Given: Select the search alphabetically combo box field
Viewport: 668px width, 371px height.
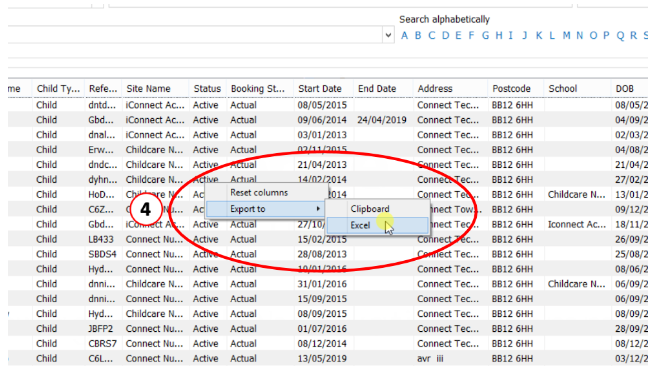Looking at the screenshot, I should [196, 35].
